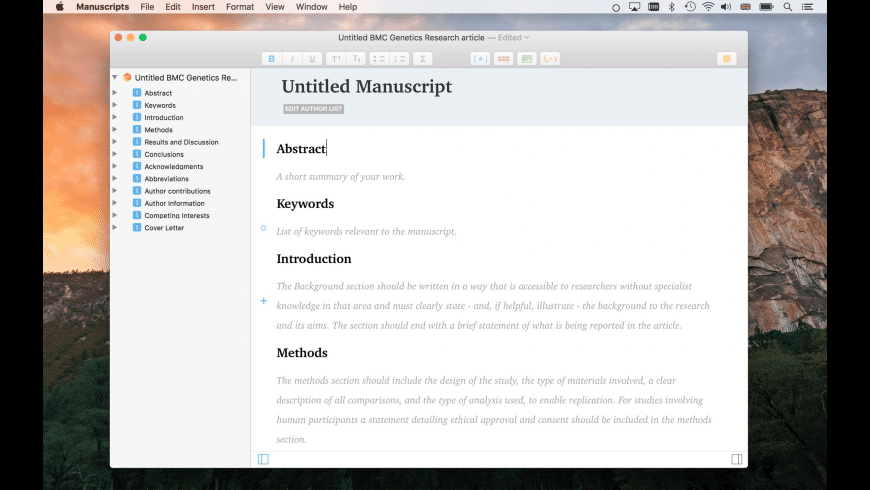Image resolution: width=870 pixels, height=490 pixels.
Task: Open Notification Center list icon
Action: (808, 7)
